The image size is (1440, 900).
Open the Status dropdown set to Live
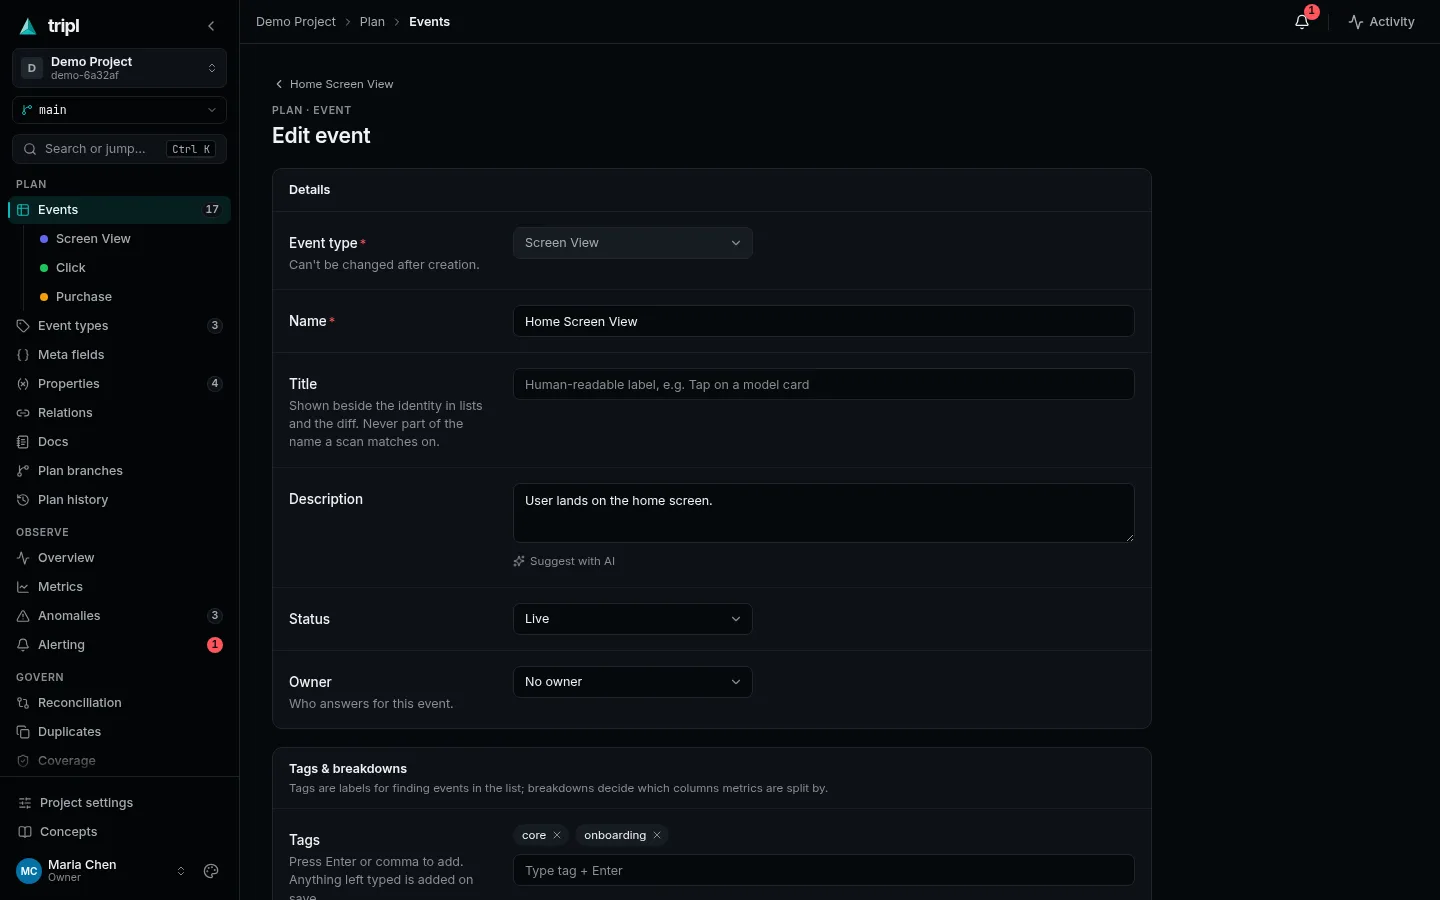click(633, 619)
